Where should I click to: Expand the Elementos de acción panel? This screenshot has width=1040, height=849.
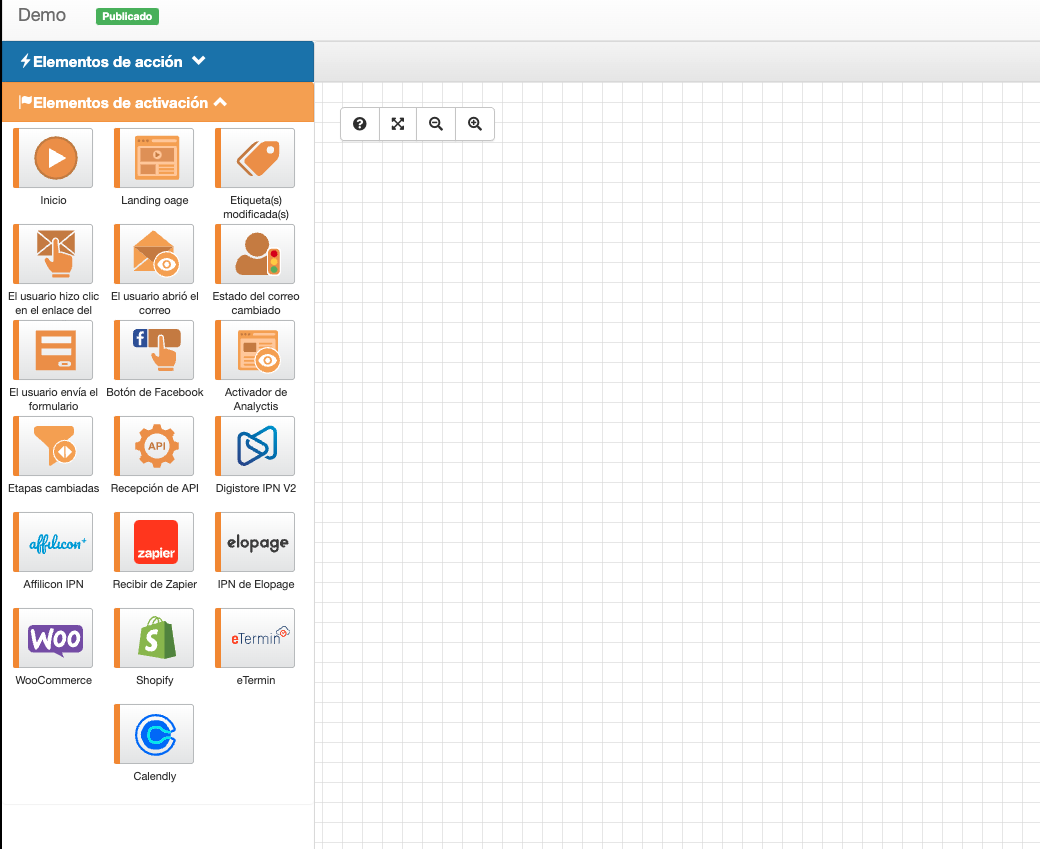[x=158, y=62]
